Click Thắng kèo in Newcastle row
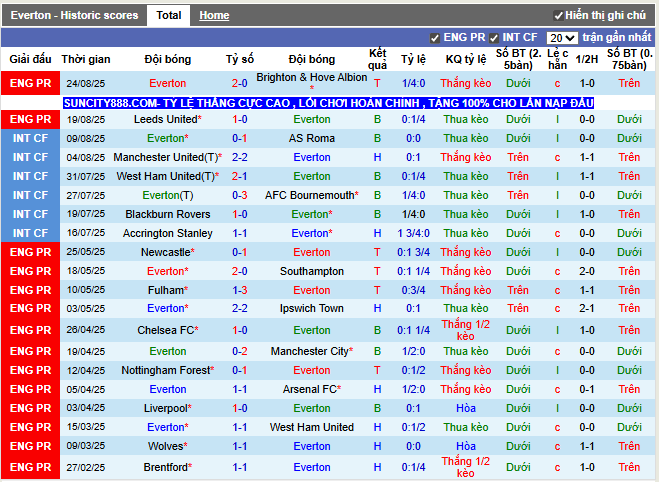The height and width of the screenshot is (482, 659). click(x=466, y=252)
